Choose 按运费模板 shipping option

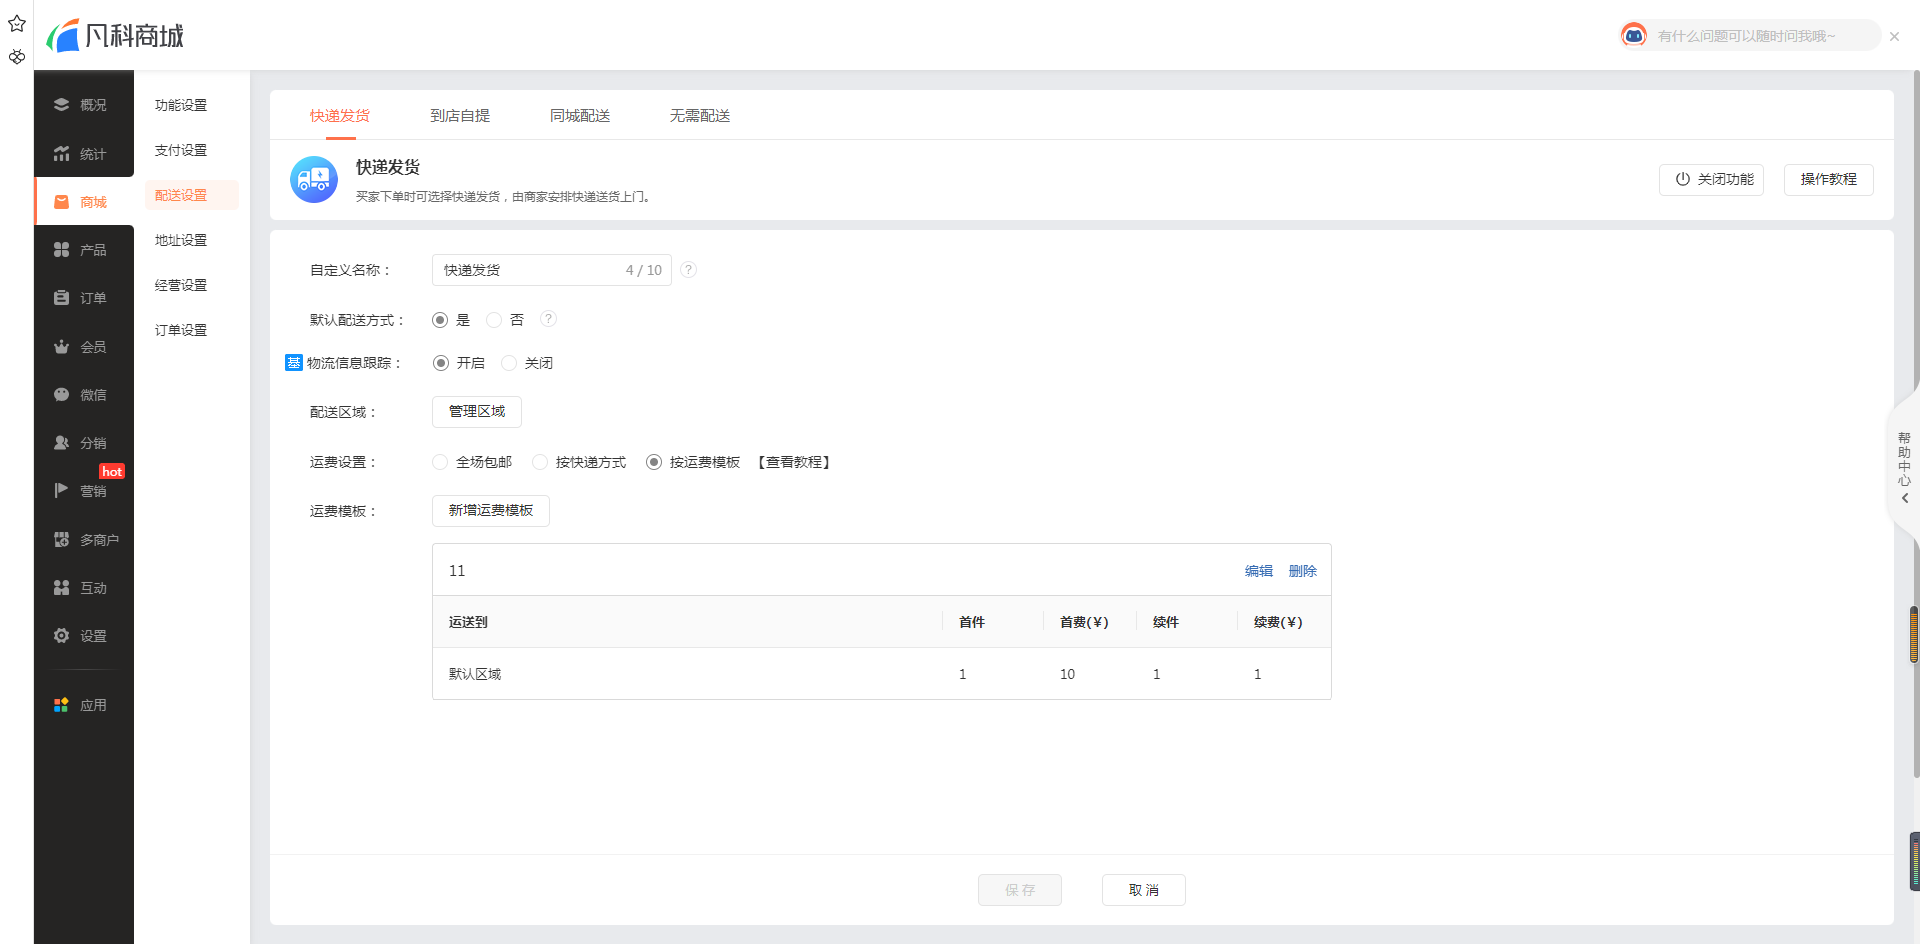[x=654, y=462]
